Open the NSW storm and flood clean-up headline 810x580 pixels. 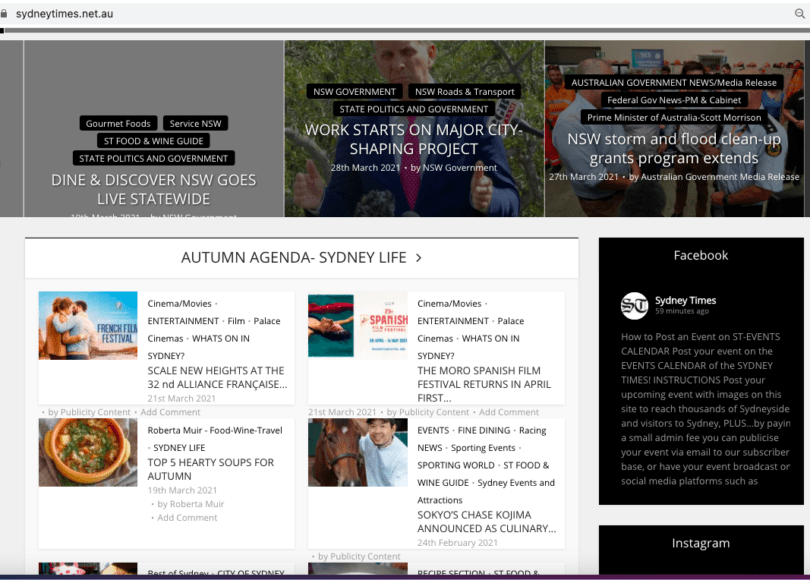coord(674,148)
